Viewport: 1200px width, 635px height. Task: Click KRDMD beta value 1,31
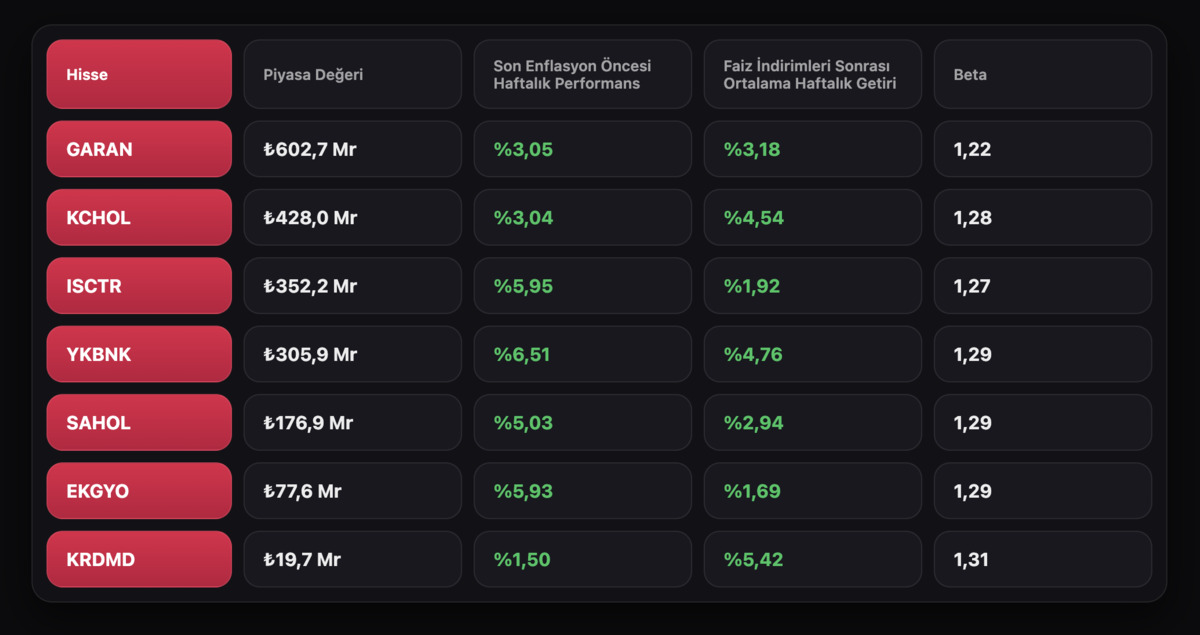coord(1043,559)
